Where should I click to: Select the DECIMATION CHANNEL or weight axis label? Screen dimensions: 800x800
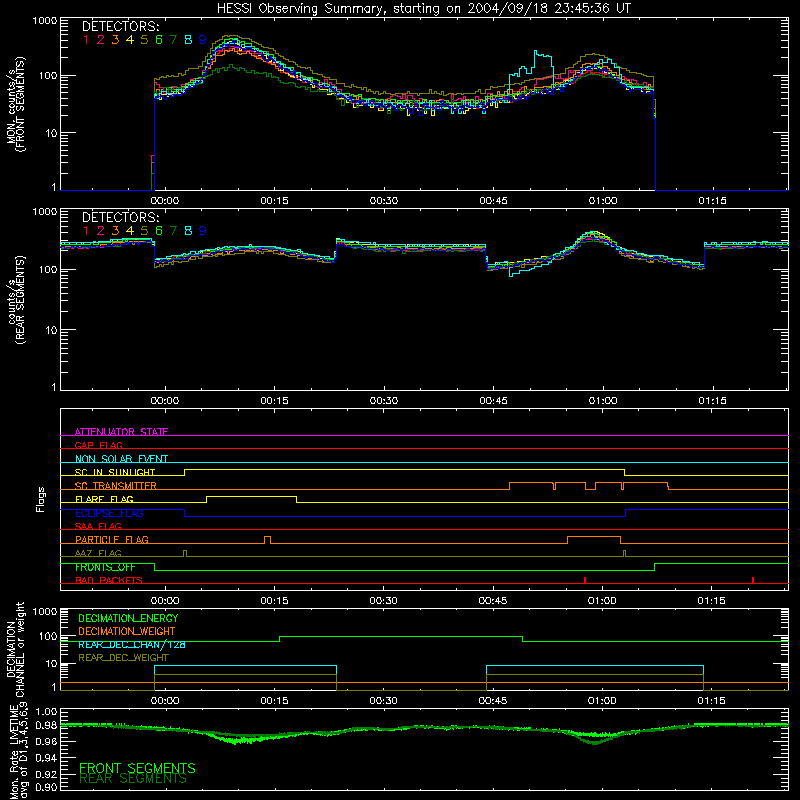[x=15, y=649]
